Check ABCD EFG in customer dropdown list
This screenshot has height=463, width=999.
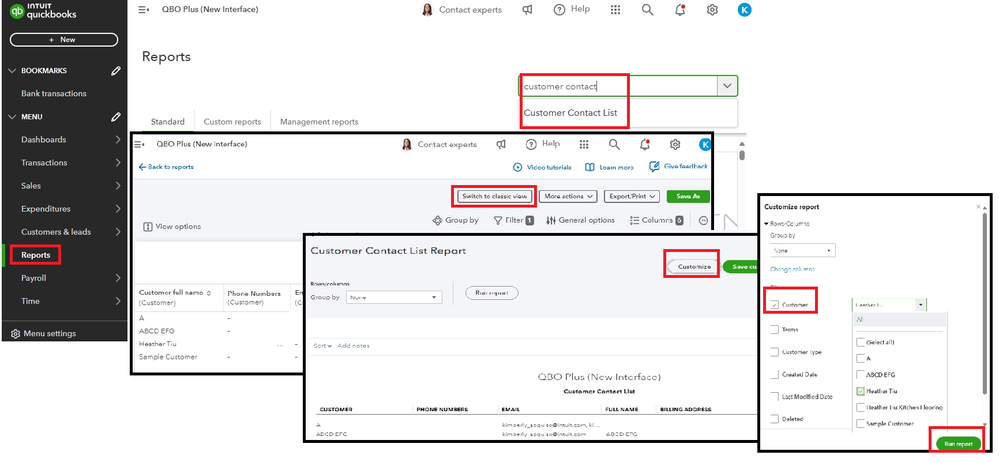click(861, 374)
